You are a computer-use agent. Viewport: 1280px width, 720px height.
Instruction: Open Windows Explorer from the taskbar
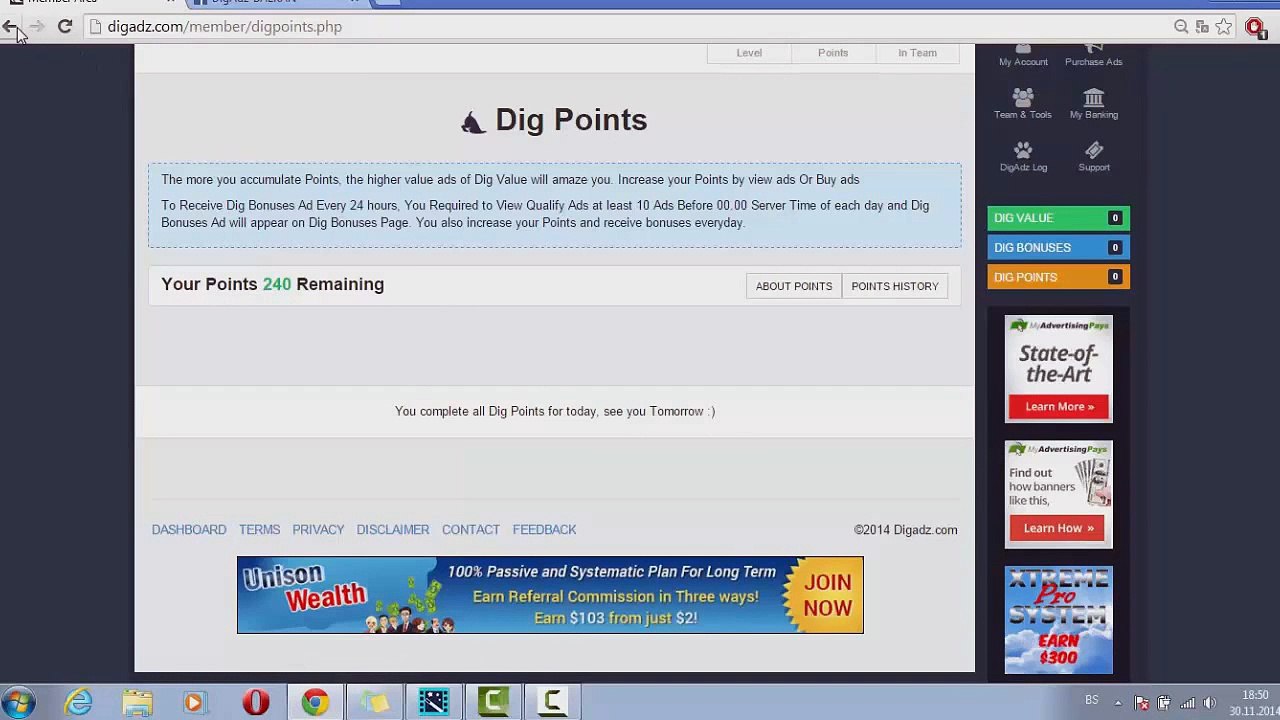tap(137, 702)
